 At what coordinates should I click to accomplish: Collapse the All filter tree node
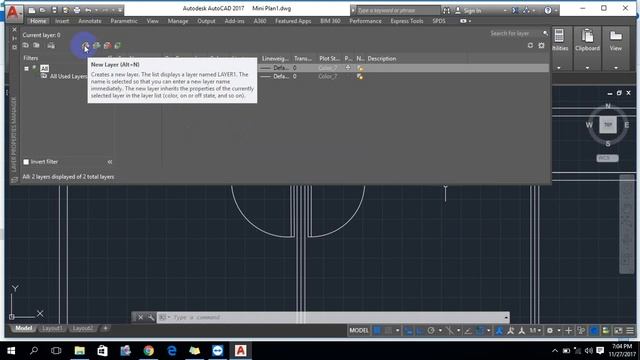tap(27, 69)
